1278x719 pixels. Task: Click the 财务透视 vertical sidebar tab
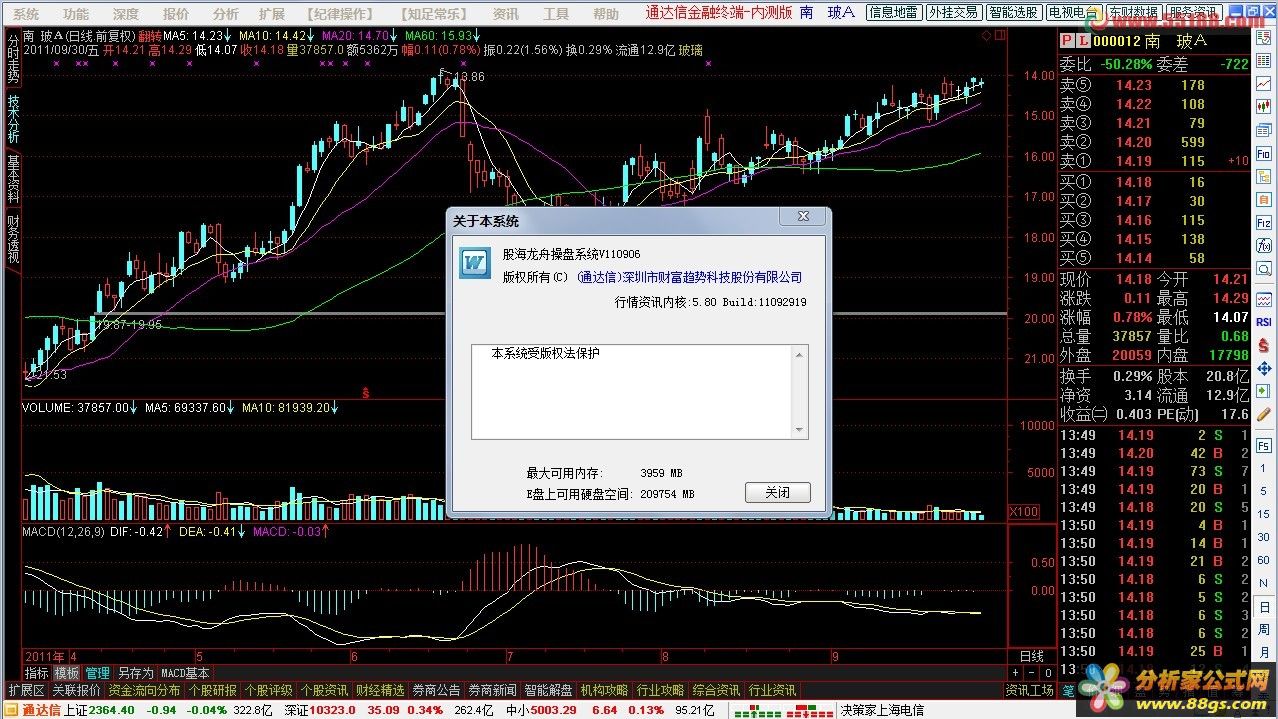click(12, 239)
